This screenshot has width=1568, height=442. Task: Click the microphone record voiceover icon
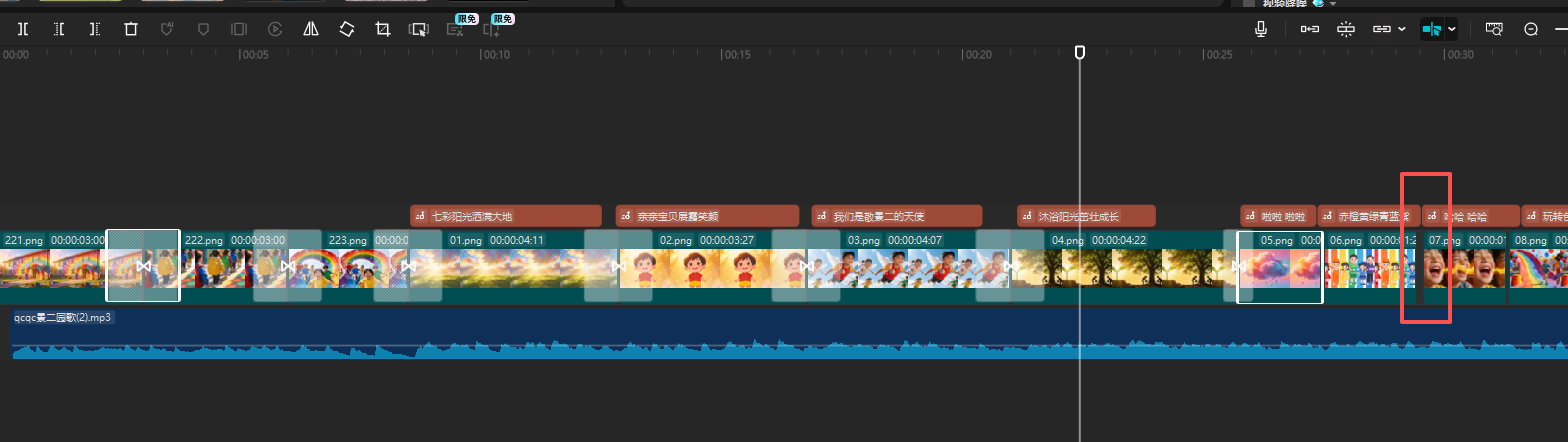pos(1262,29)
